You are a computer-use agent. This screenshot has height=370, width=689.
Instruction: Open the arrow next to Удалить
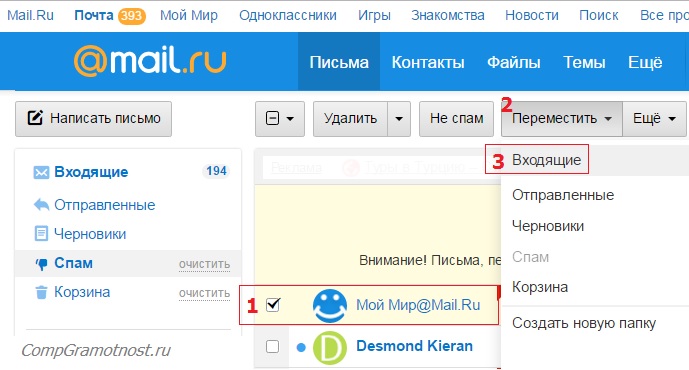click(x=399, y=119)
